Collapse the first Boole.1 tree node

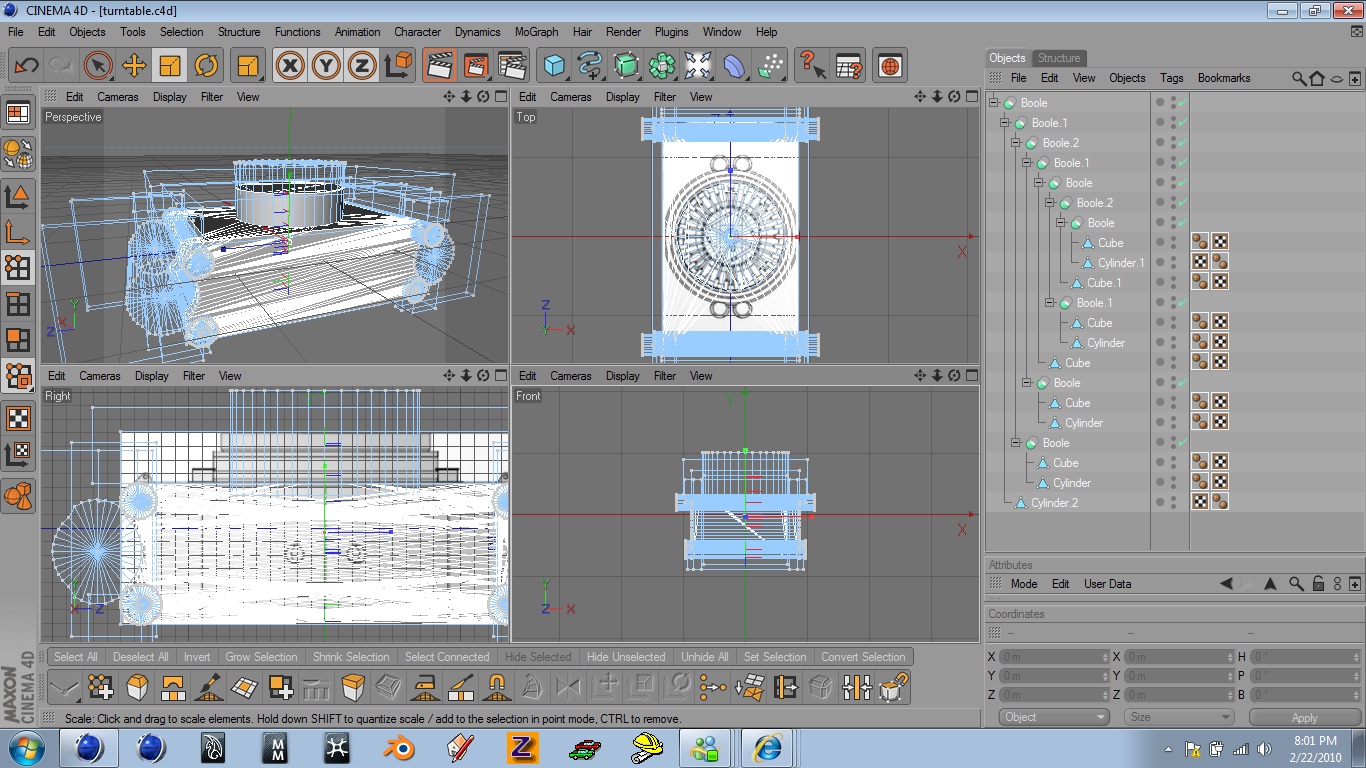coord(1005,122)
